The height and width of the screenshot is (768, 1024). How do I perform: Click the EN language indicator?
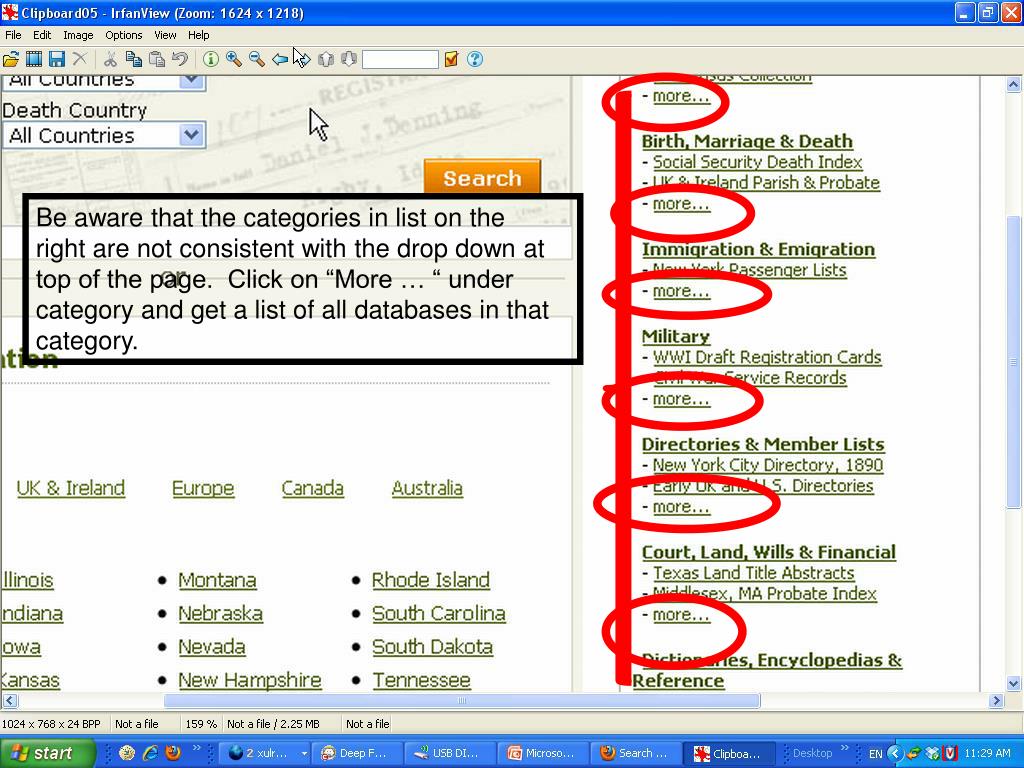[876, 754]
